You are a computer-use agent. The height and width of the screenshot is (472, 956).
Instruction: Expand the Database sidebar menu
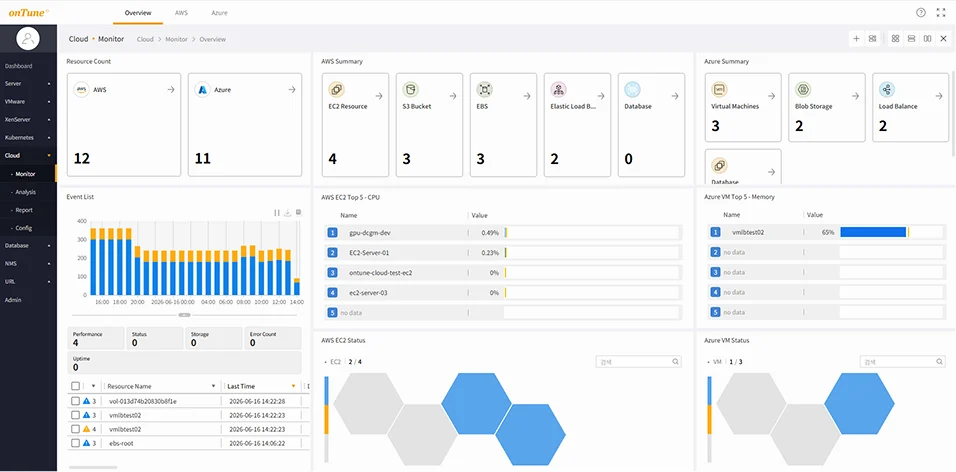[x=28, y=246]
